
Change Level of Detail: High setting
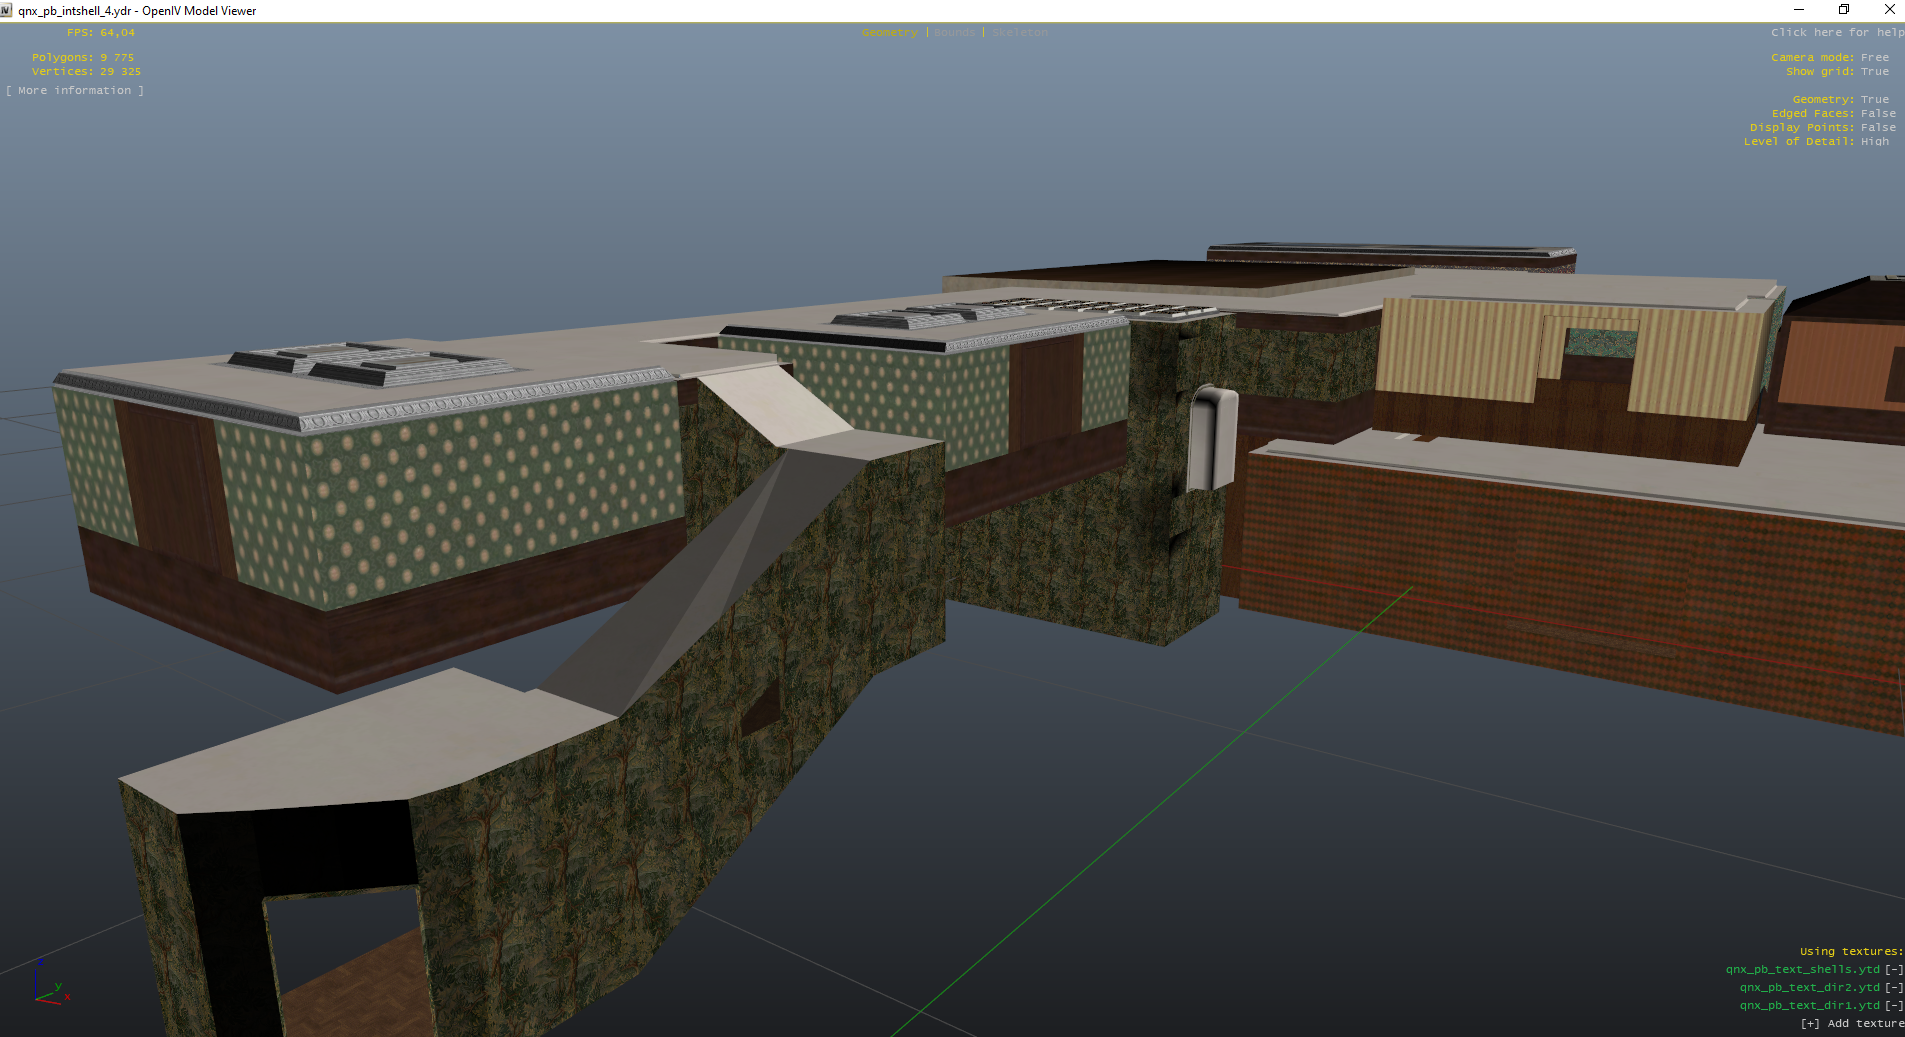point(1816,142)
